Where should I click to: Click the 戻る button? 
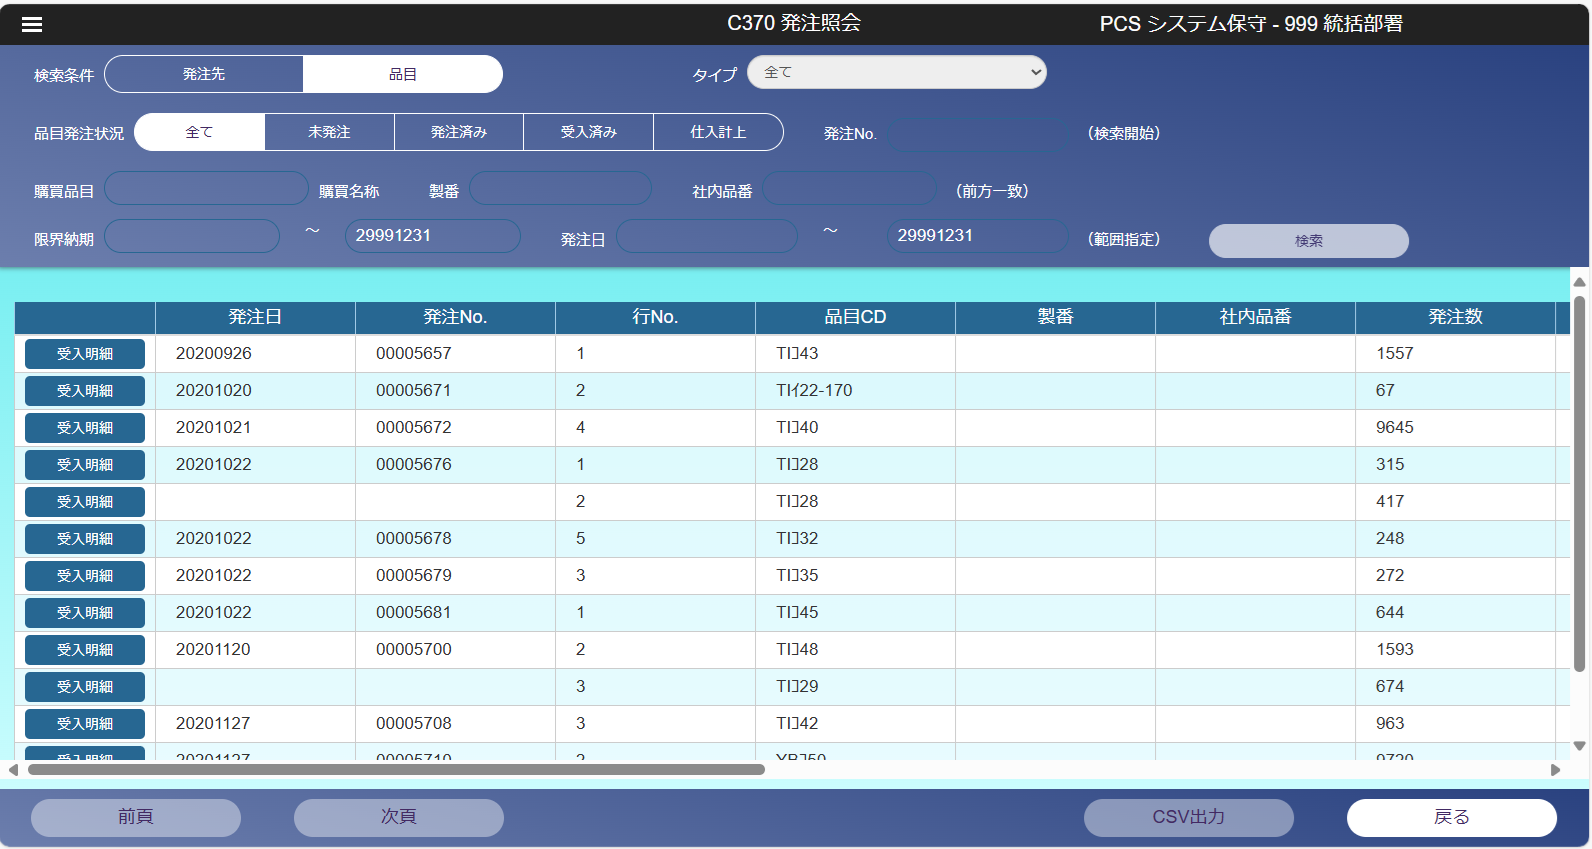[x=1452, y=817]
